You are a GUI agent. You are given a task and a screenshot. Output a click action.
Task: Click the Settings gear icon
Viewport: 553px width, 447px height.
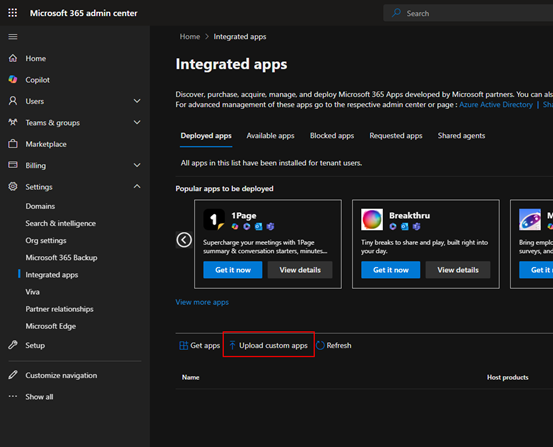click(13, 186)
